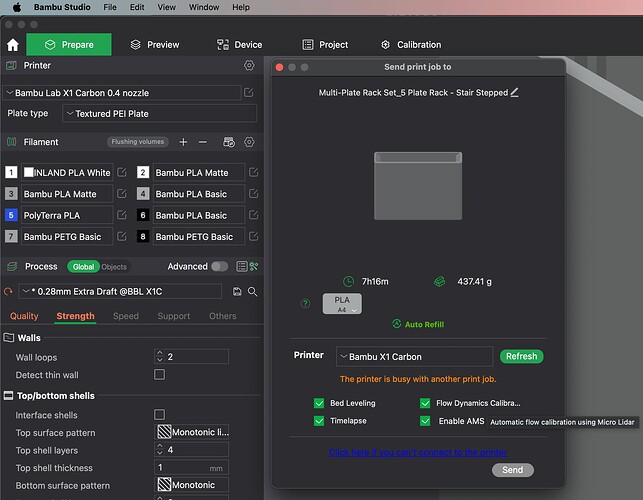
Task: Open Top surface pattern dropdown
Action: pyautogui.click(x=192, y=432)
